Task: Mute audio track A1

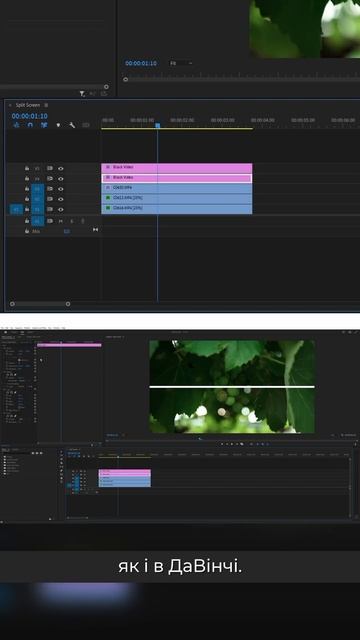Action: point(61,221)
